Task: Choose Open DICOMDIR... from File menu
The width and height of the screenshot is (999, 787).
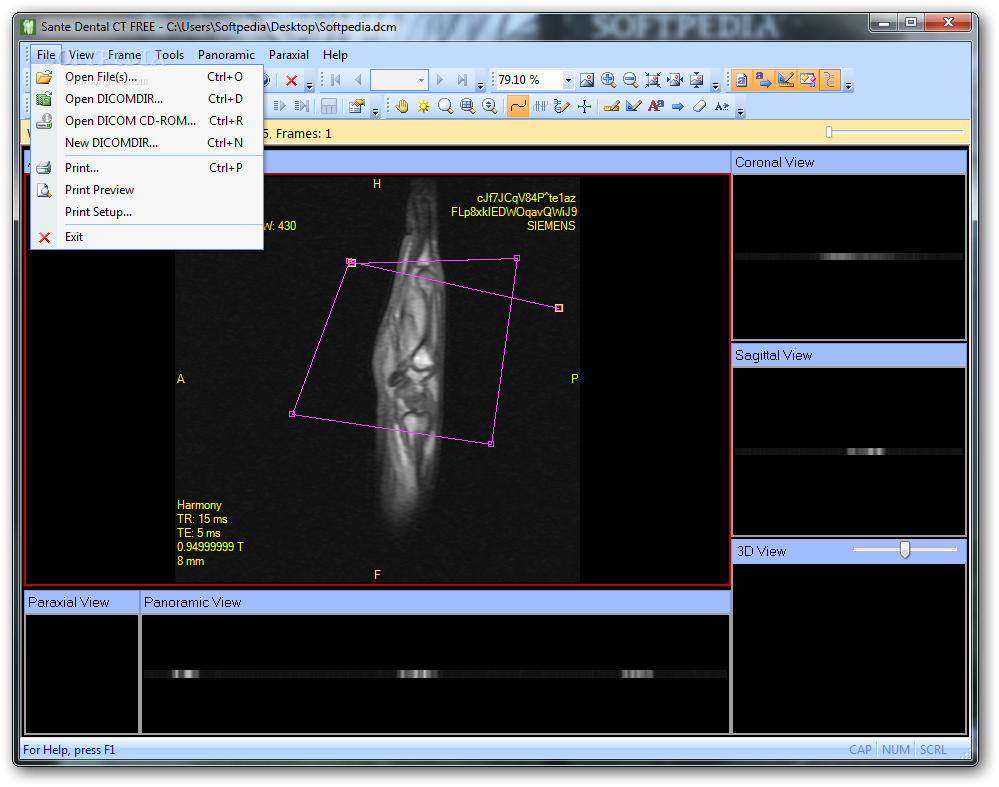Action: click(113, 99)
